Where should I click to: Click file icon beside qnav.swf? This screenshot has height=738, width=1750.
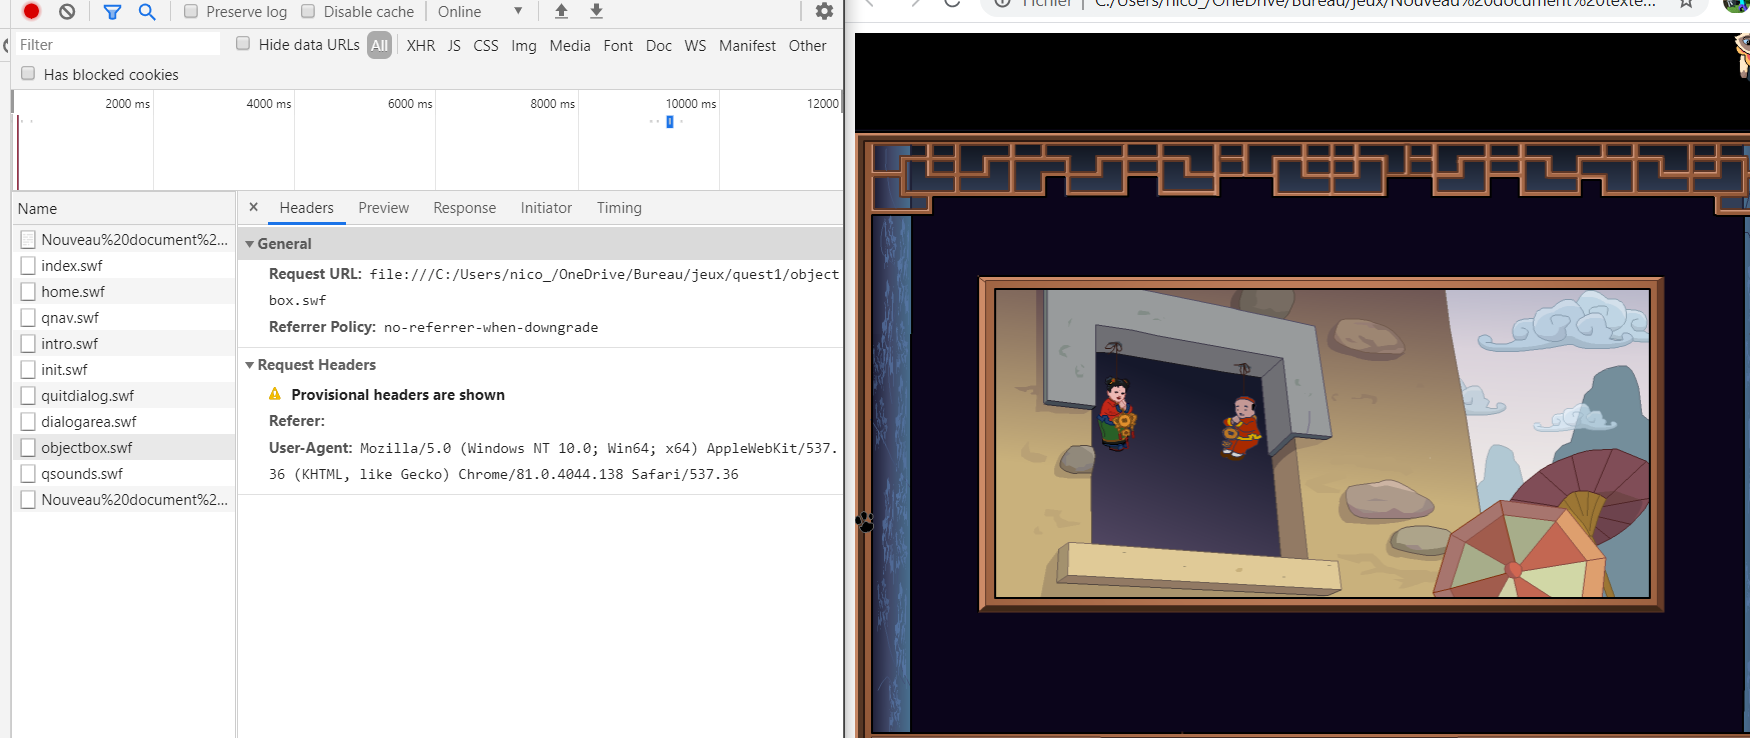coord(28,317)
